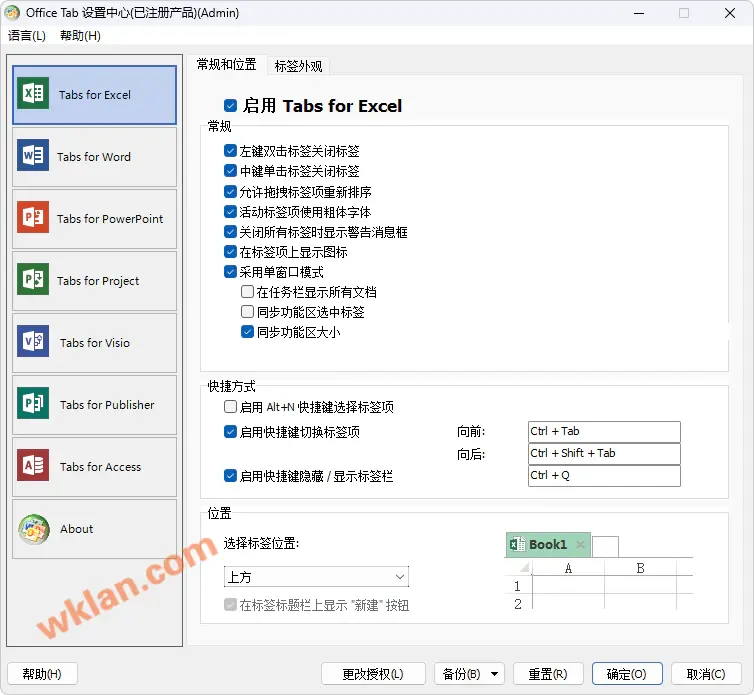Toggle 左键双击标签关闭标签 checkbox
The height and width of the screenshot is (695, 754).
click(x=230, y=151)
